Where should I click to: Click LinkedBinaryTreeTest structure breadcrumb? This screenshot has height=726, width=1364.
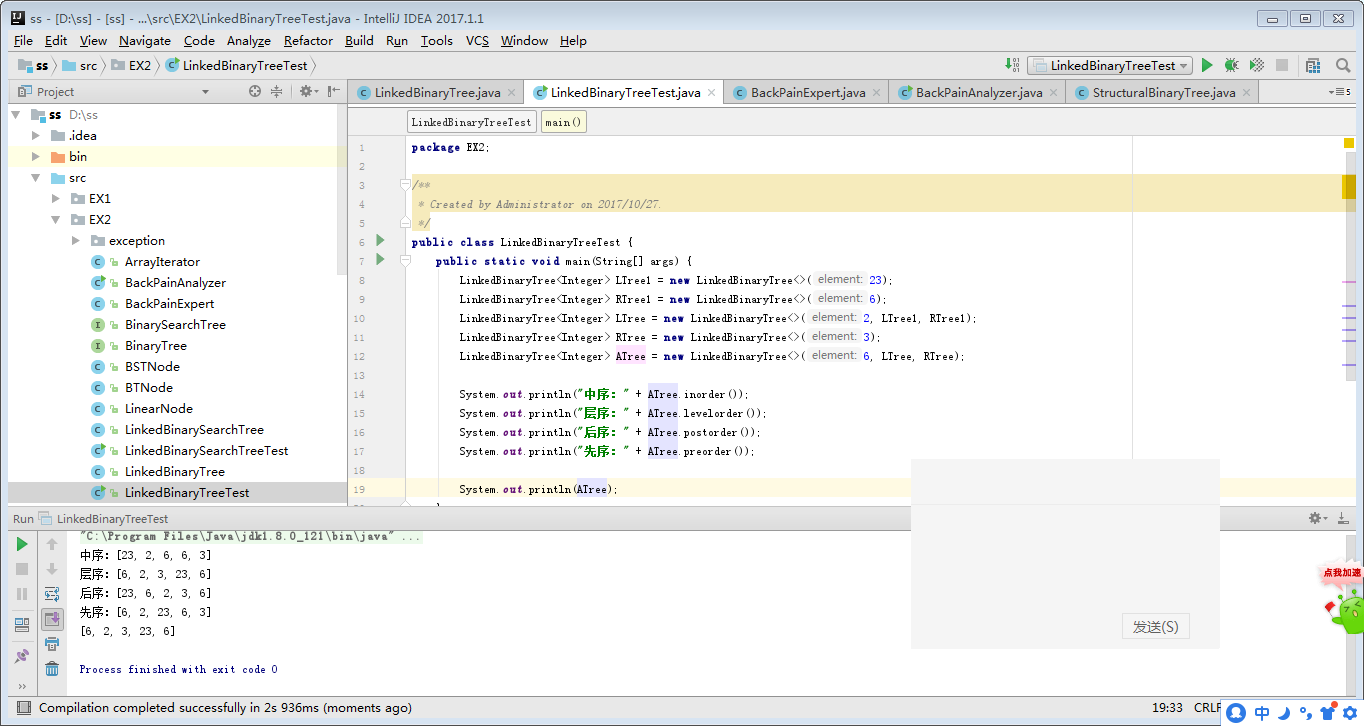[x=472, y=122]
